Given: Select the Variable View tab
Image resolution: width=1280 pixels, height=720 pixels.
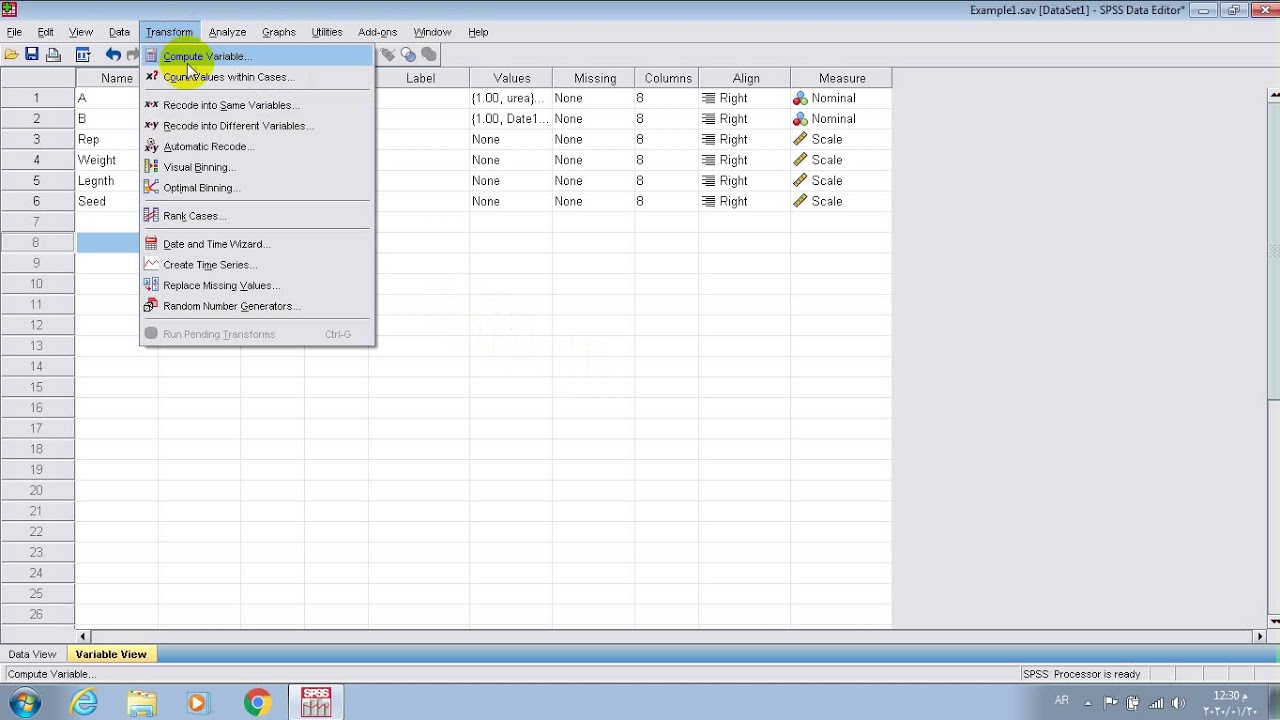Looking at the screenshot, I should [111, 654].
